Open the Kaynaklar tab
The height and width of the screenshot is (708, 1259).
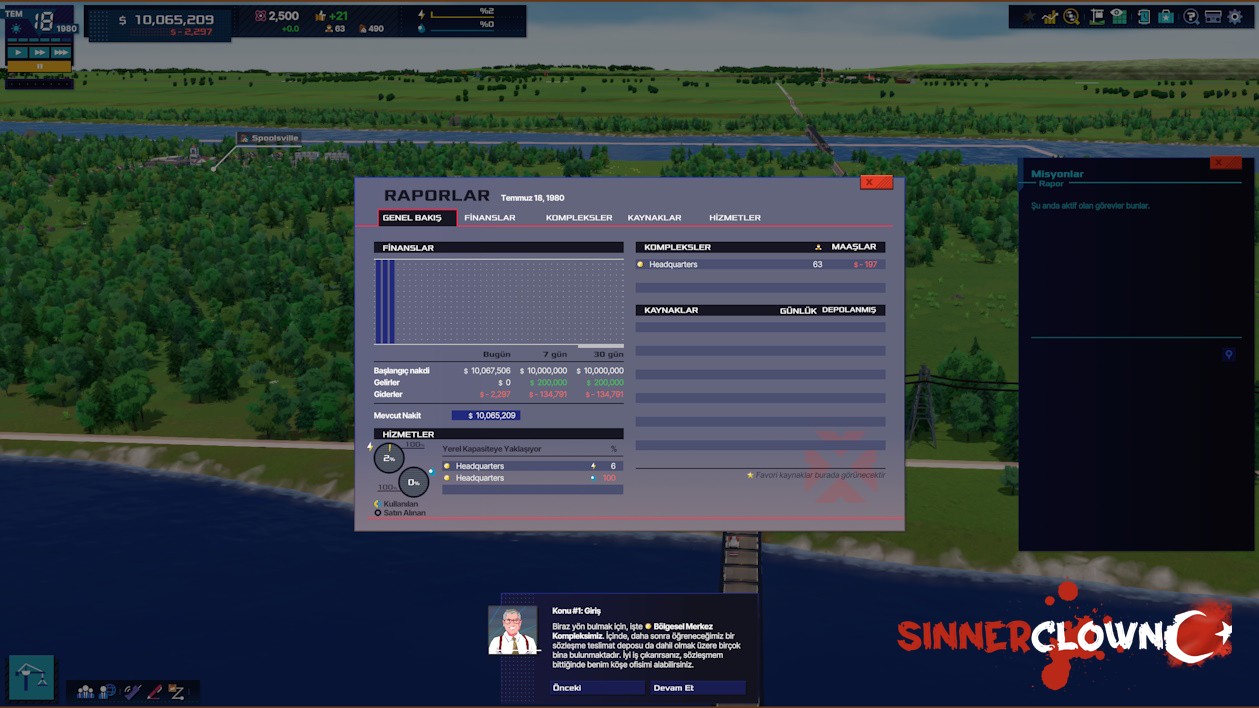coord(654,218)
